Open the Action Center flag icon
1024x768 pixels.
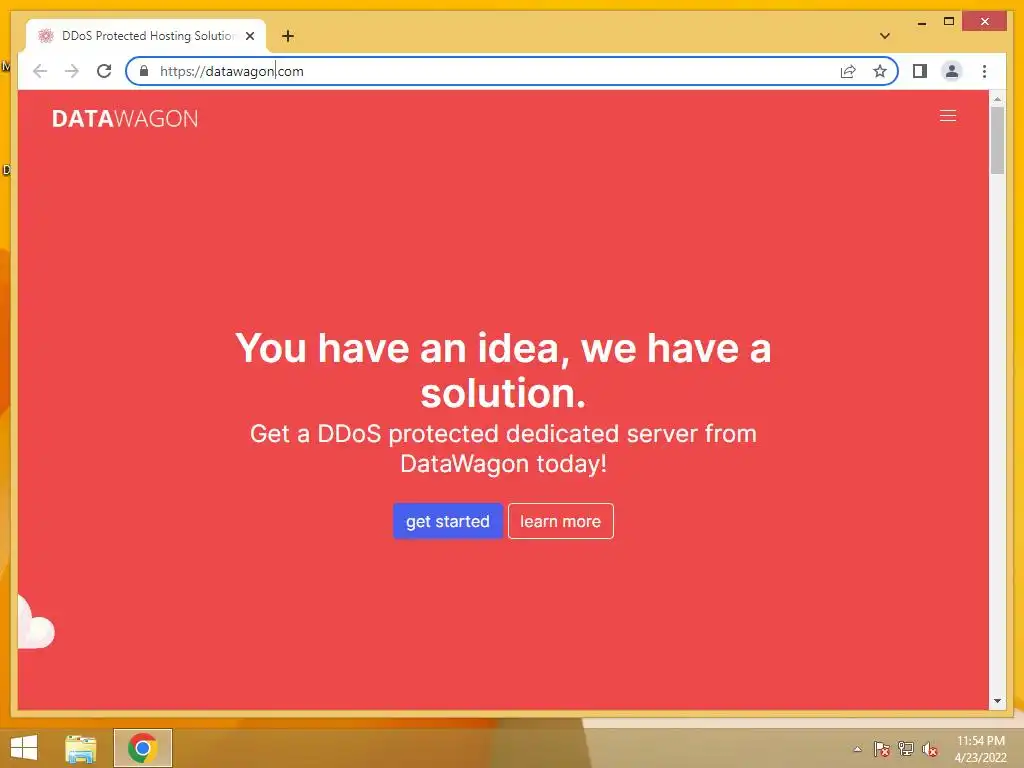[881, 749]
